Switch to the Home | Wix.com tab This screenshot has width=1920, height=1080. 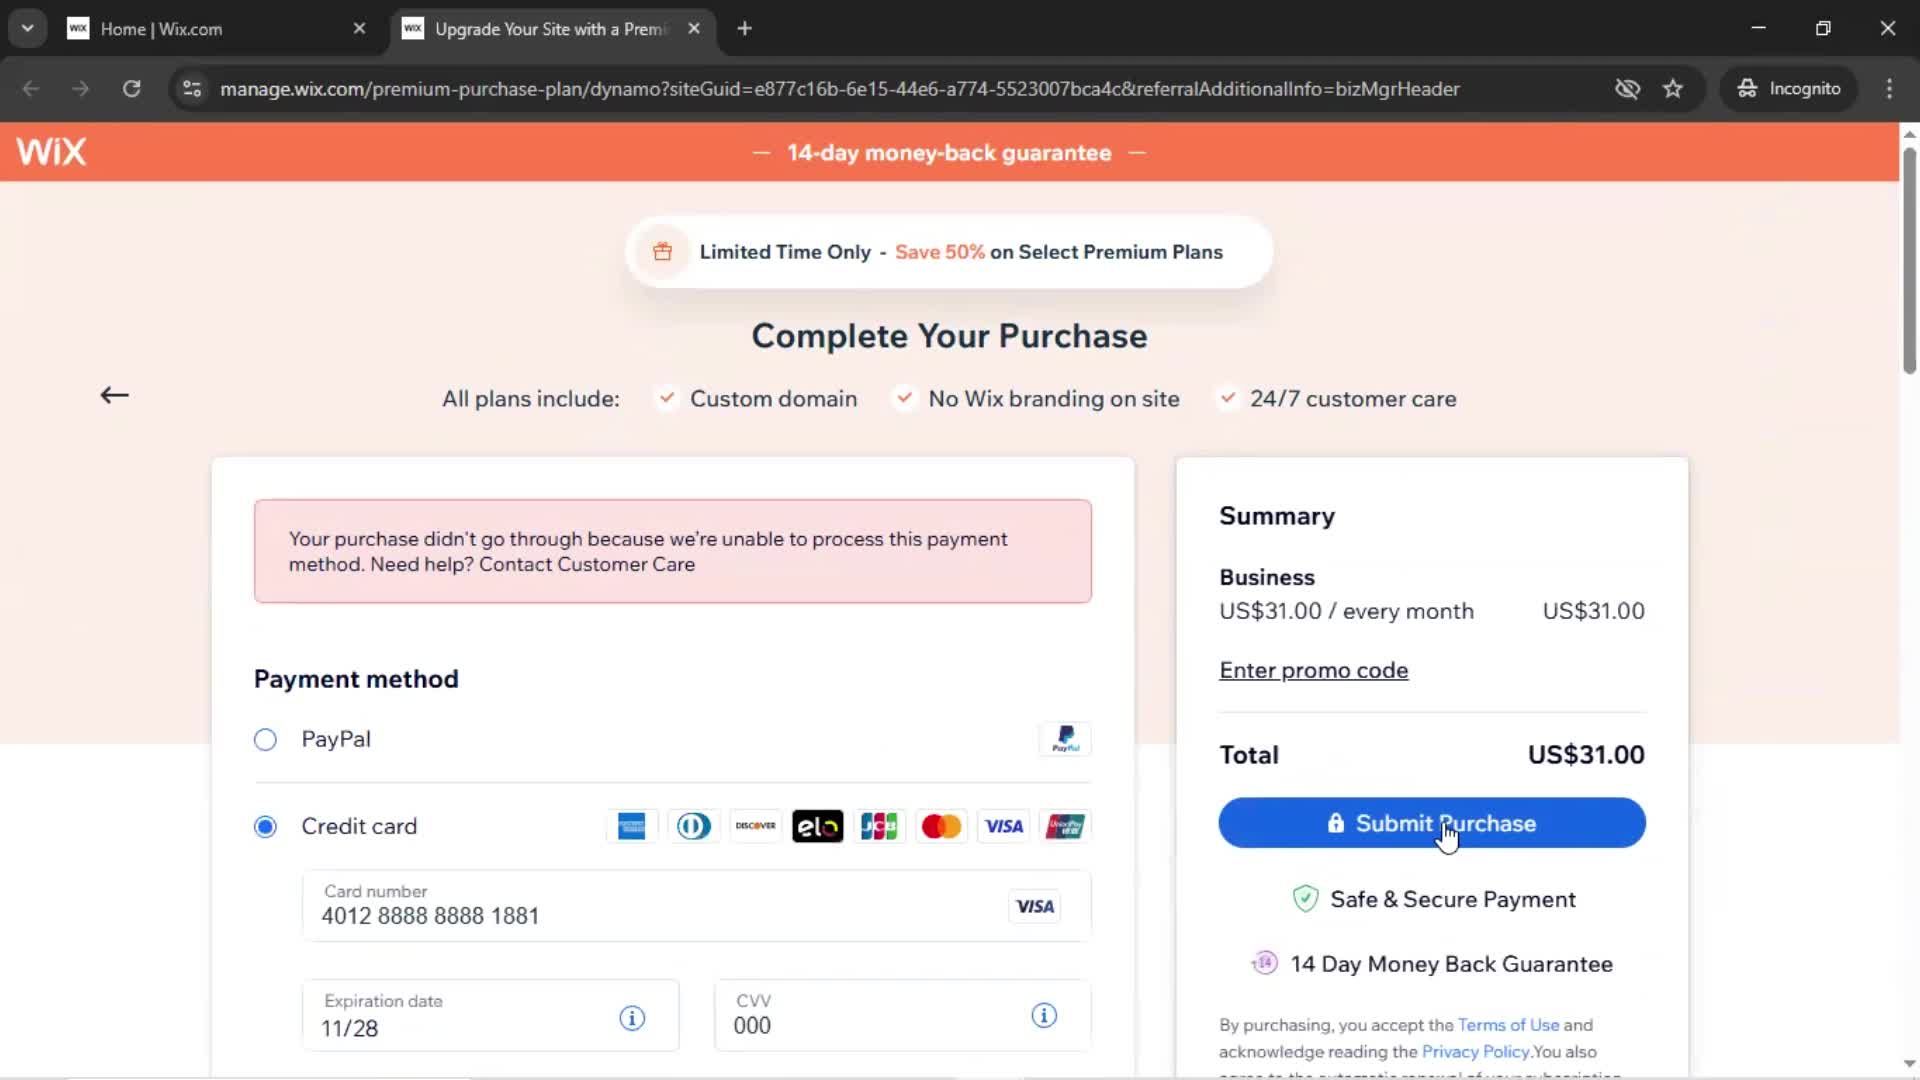(215, 28)
